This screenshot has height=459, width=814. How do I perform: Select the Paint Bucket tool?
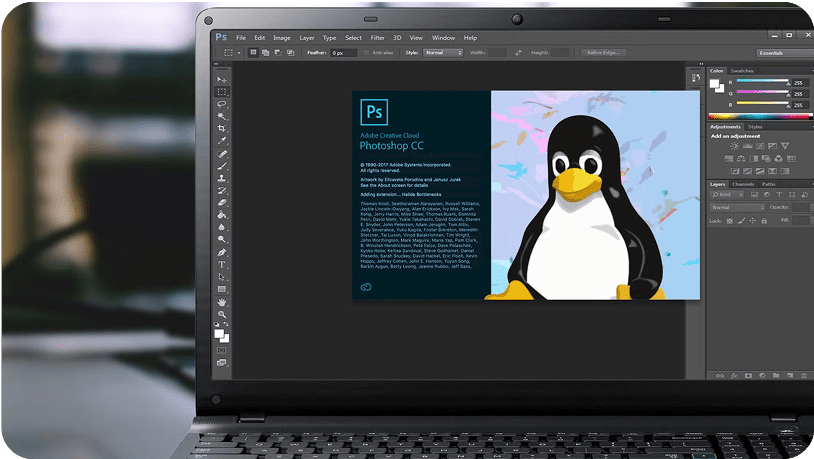(x=222, y=214)
